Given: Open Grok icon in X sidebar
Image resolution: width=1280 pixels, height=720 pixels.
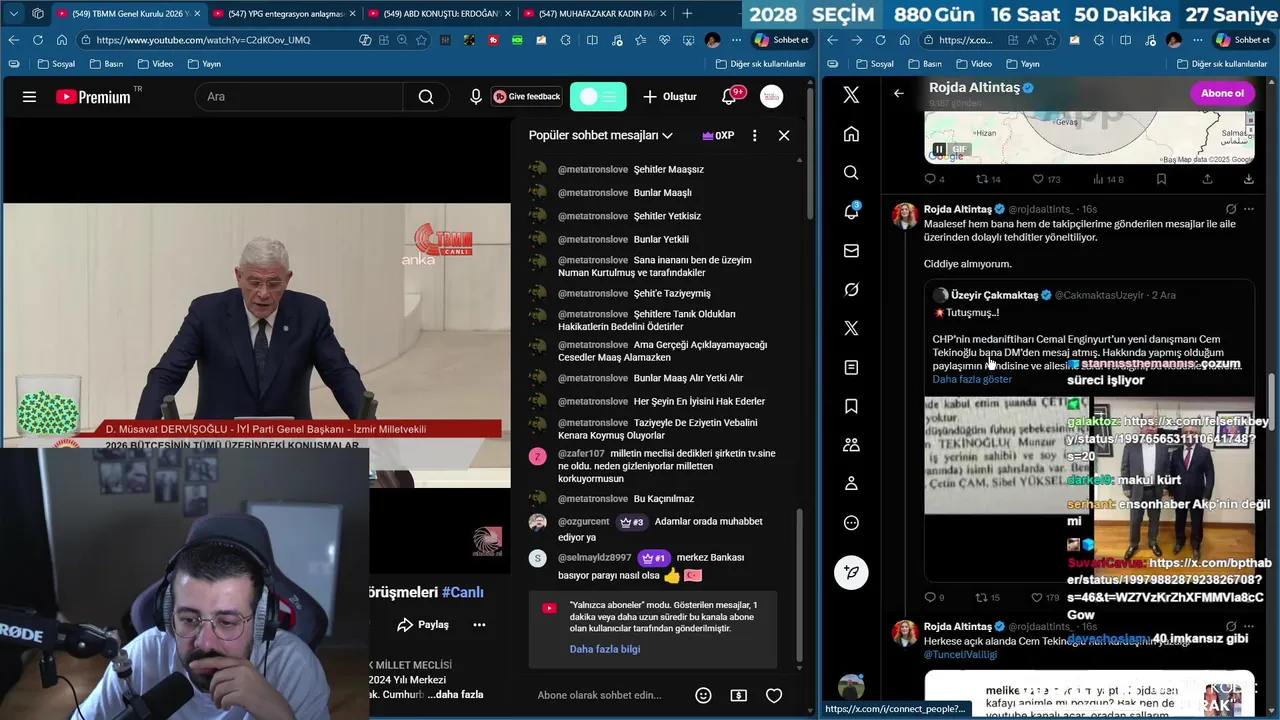Looking at the screenshot, I should pyautogui.click(x=851, y=290).
